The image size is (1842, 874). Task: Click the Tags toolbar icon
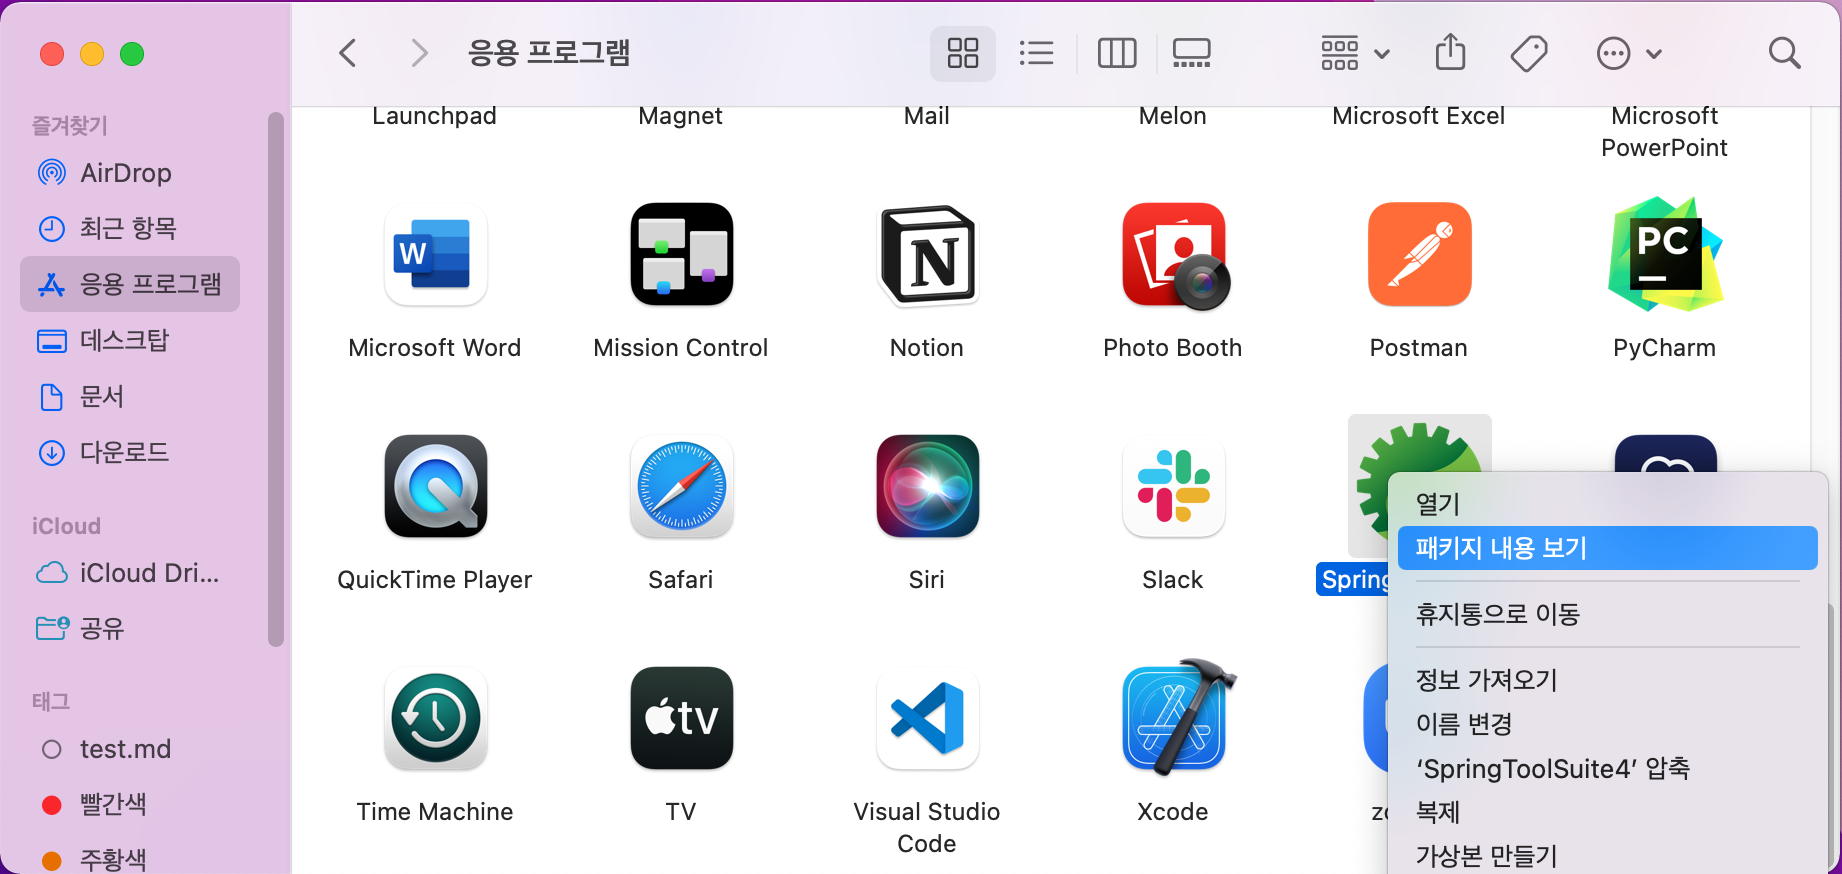pos(1529,53)
